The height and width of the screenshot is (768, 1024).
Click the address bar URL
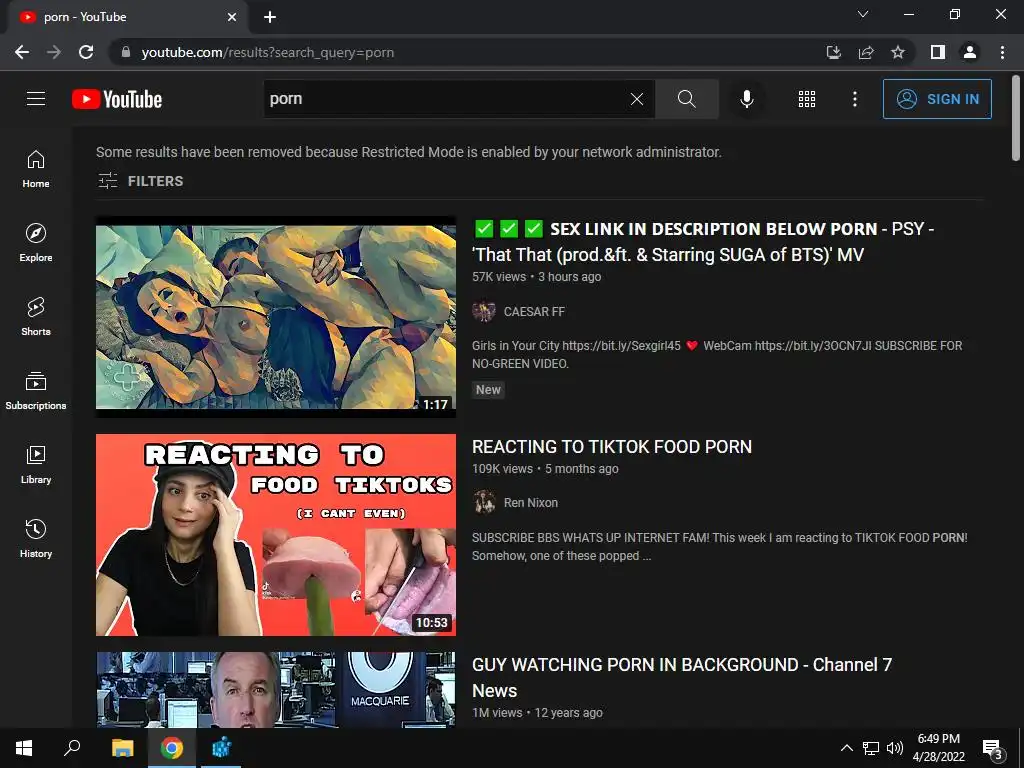click(x=268, y=52)
